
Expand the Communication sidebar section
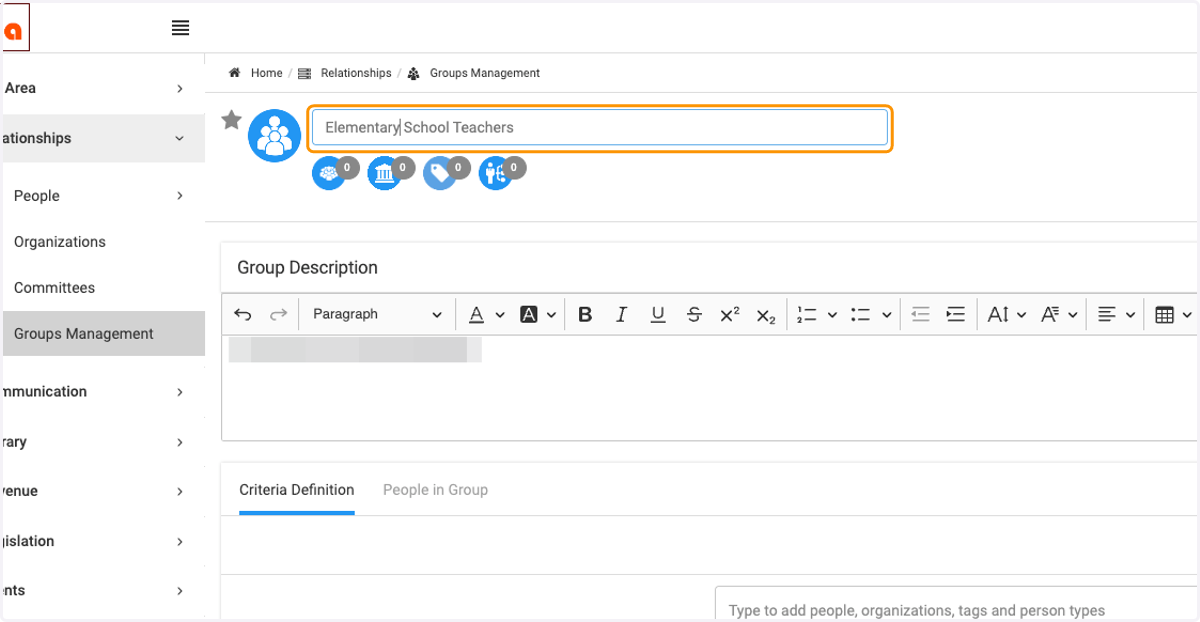coord(102,392)
